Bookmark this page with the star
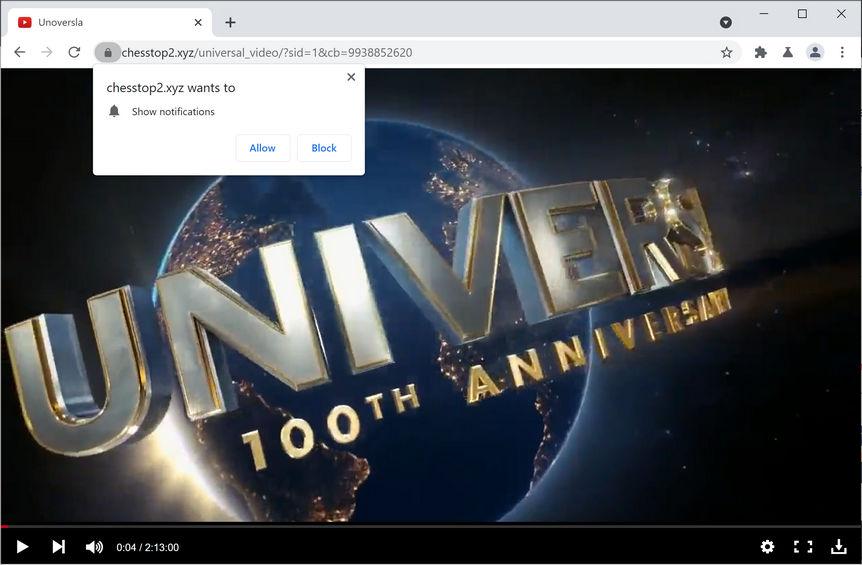 coord(727,52)
